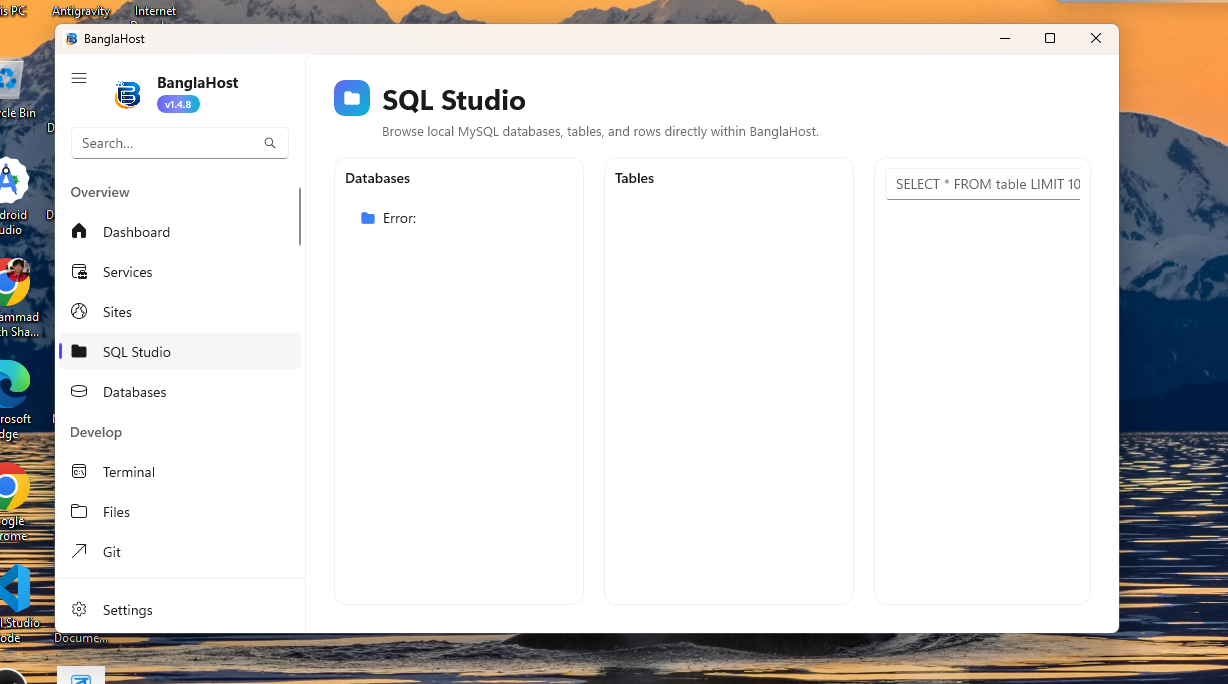The image size is (1228, 684).
Task: Click the Terminal icon in sidebar
Action: 79,471
